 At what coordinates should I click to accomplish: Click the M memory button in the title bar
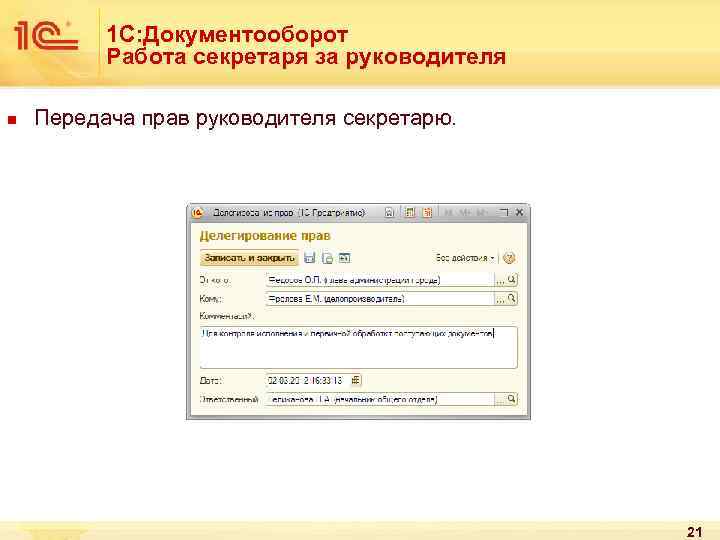(x=449, y=213)
